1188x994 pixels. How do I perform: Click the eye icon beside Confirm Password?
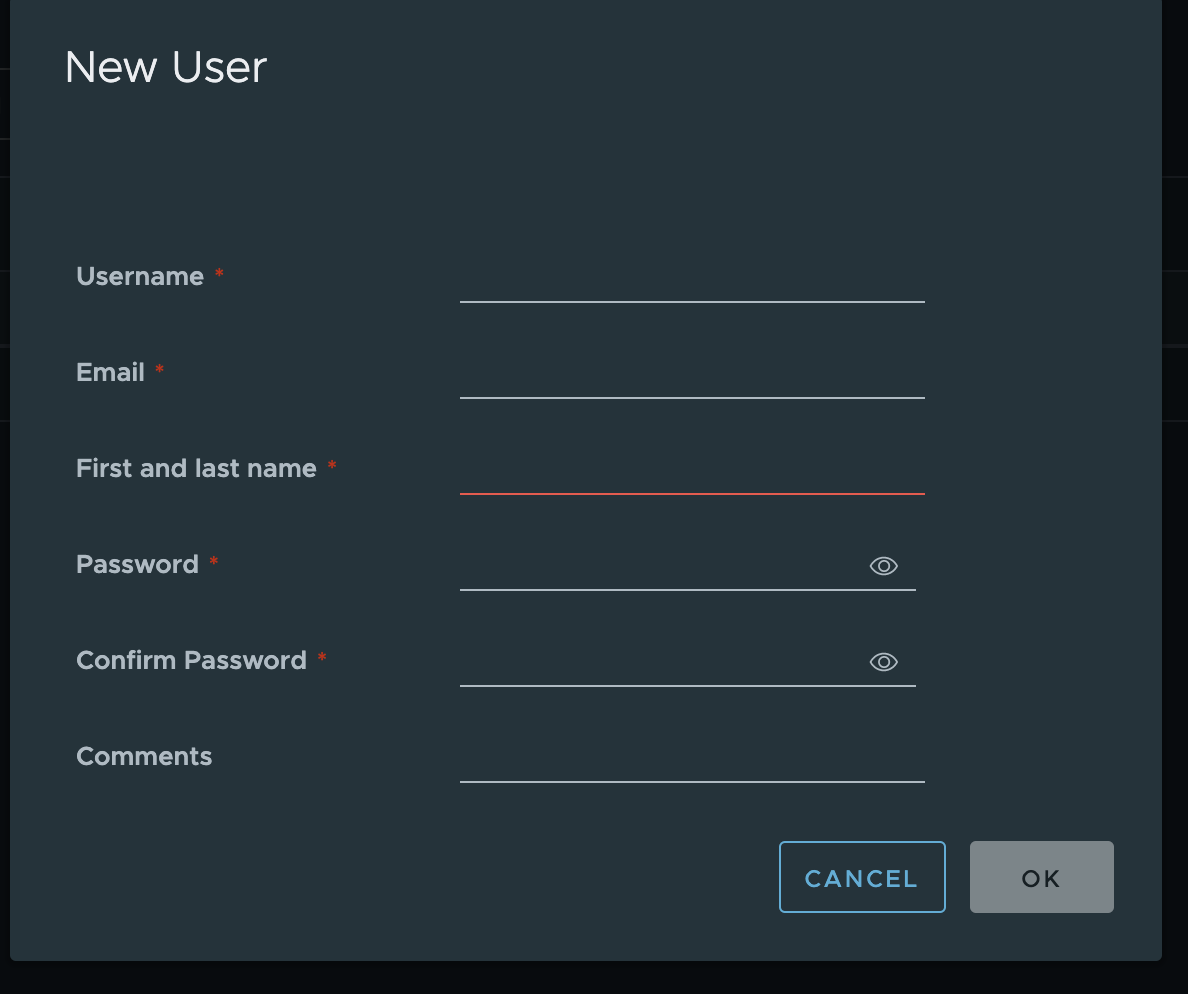pos(884,662)
